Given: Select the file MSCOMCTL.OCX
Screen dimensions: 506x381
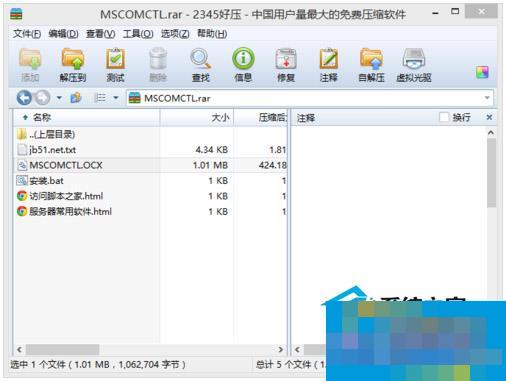Looking at the screenshot, I should (150, 165).
